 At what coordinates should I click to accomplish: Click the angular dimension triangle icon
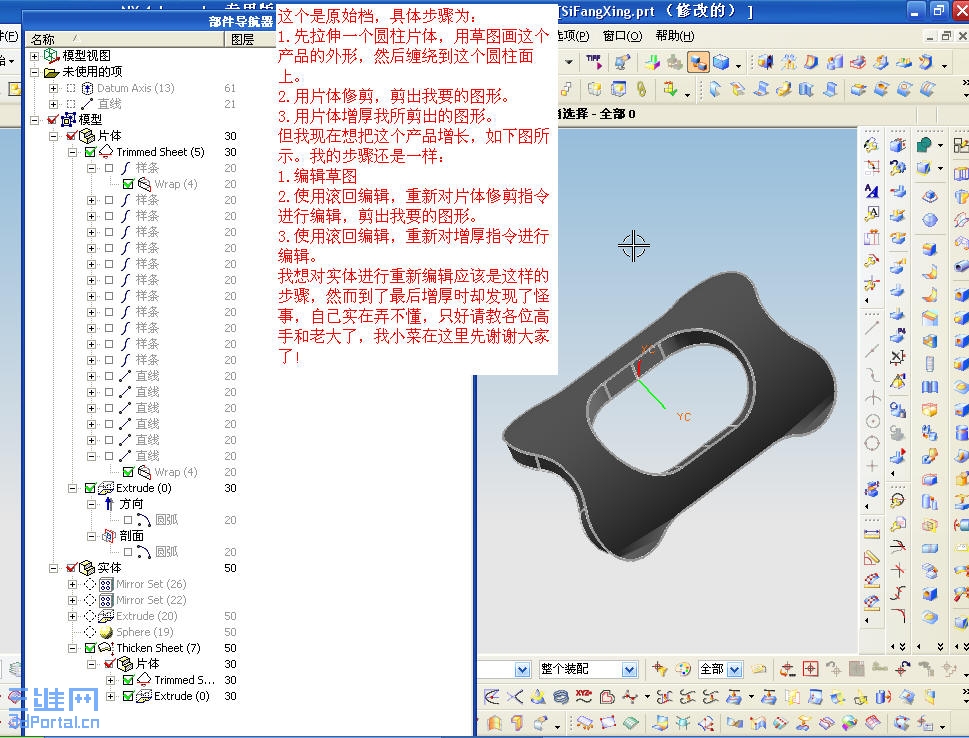click(872, 558)
